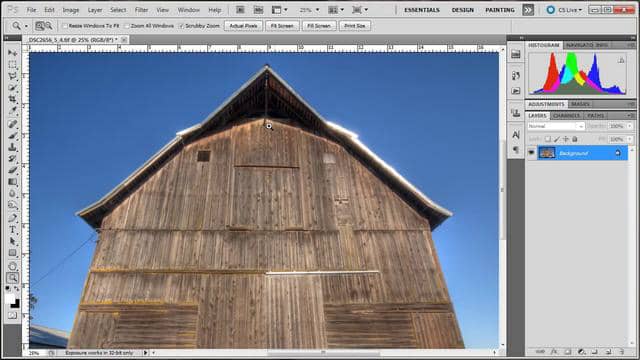
Task: Click the Fit Screen button
Action: click(282, 26)
